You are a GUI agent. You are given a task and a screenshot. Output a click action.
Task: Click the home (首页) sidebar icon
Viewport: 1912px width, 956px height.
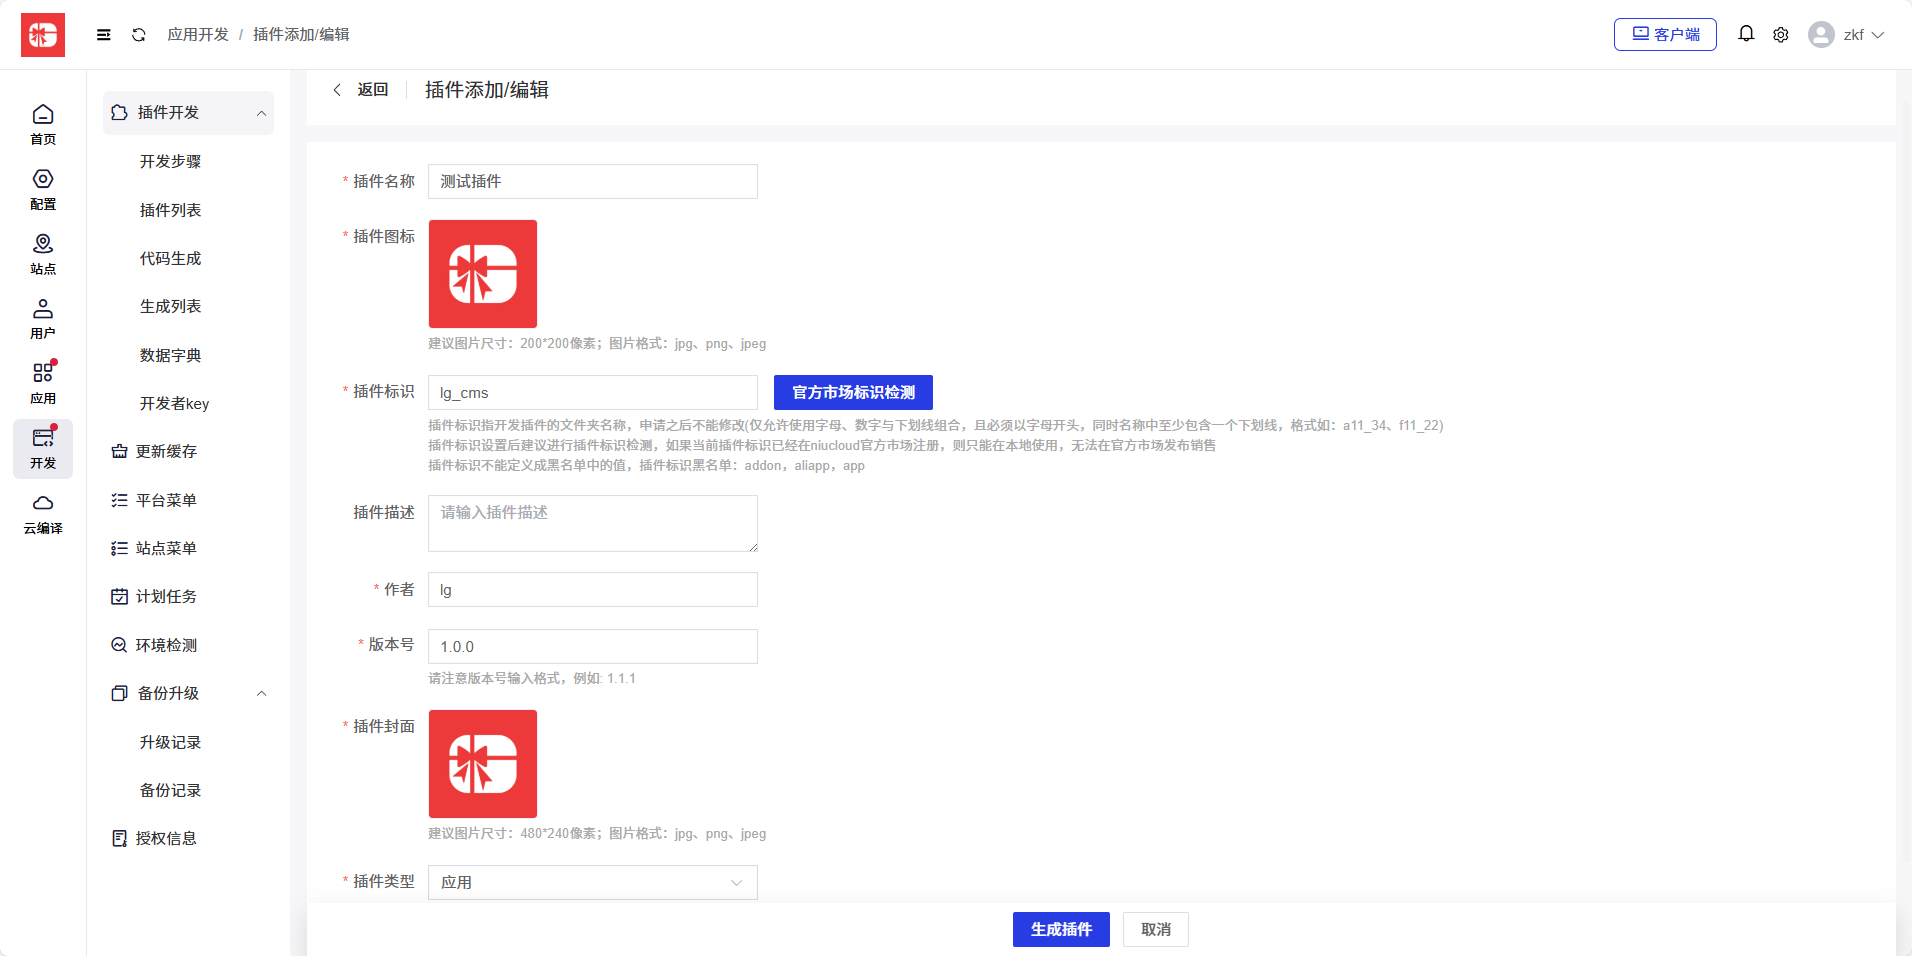pos(43,124)
